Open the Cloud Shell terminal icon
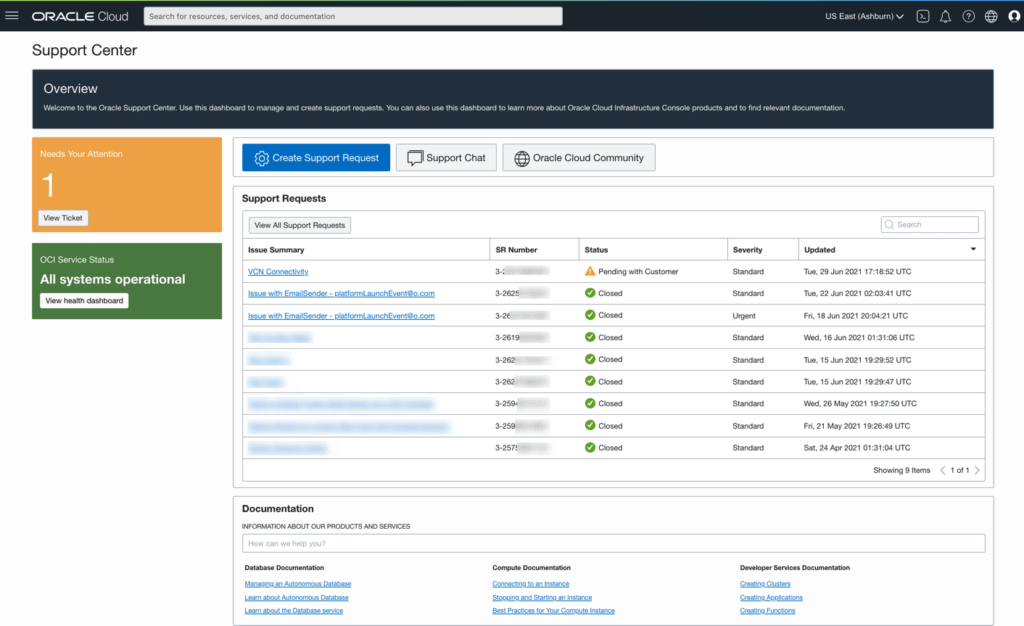Viewport: 1024px width, 626px height. pos(922,16)
